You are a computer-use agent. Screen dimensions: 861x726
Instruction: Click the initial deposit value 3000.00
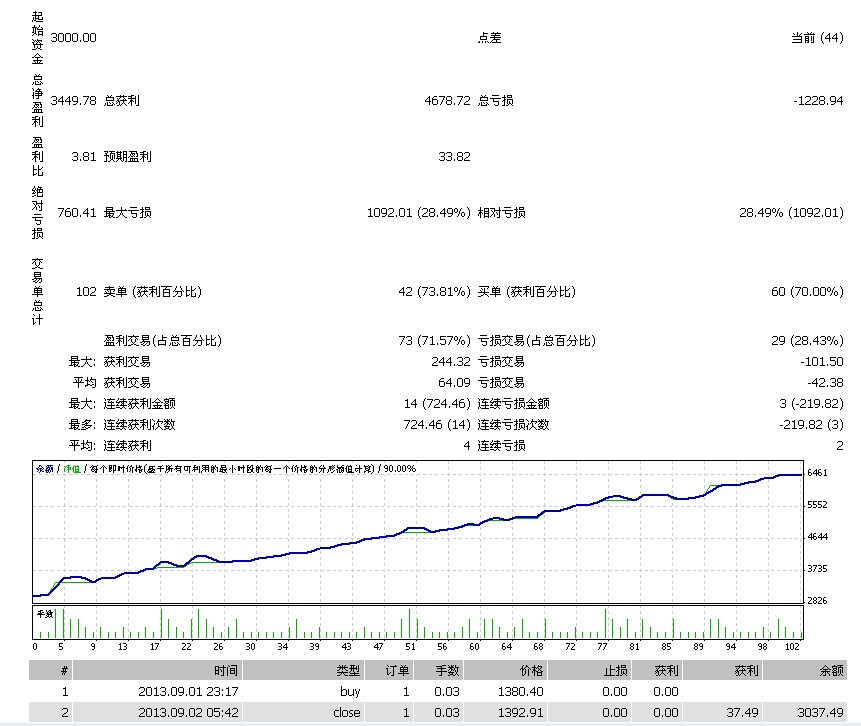tap(73, 38)
